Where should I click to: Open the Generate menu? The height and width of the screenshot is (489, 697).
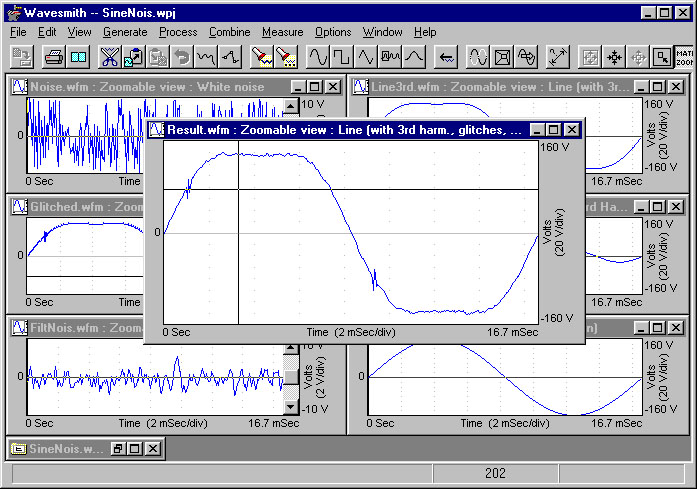click(x=125, y=32)
